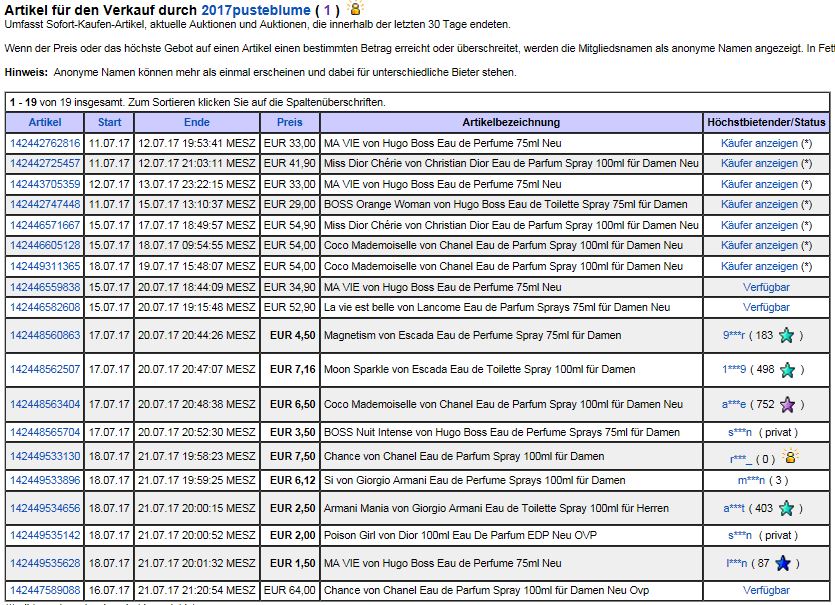Show buyer for item ending 13.07.17 23:22:15
The image size is (835, 605).
(759, 184)
